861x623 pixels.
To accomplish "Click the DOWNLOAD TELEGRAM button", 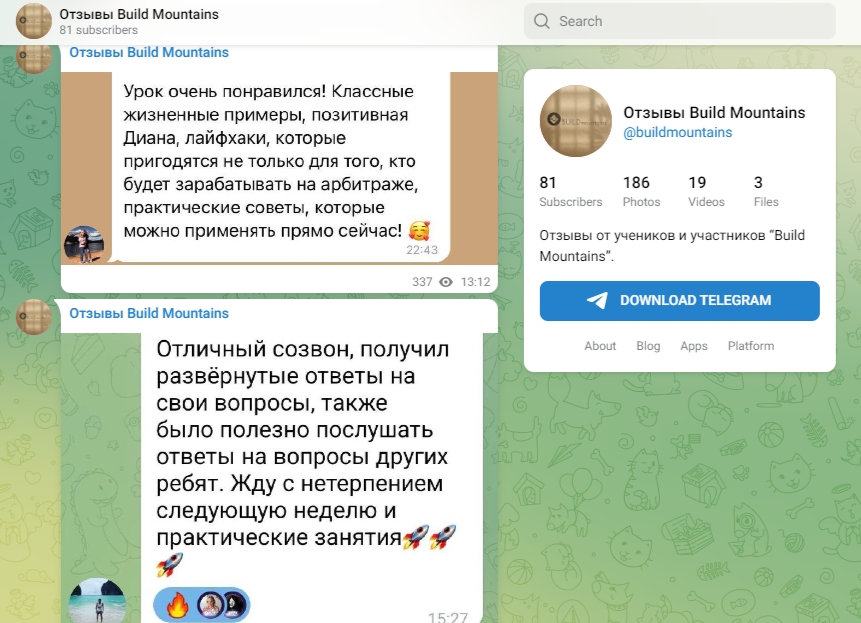I will tap(679, 301).
